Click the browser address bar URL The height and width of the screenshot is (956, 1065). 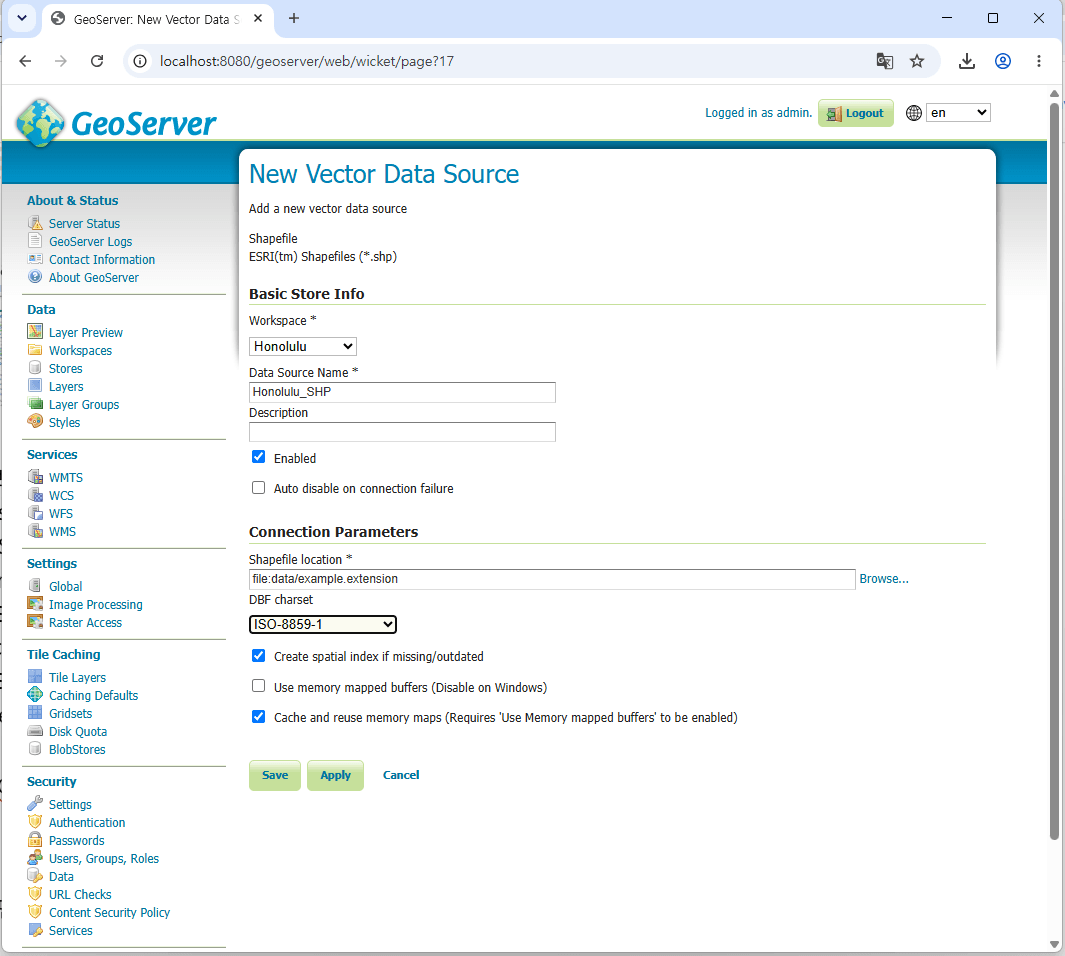tap(307, 61)
